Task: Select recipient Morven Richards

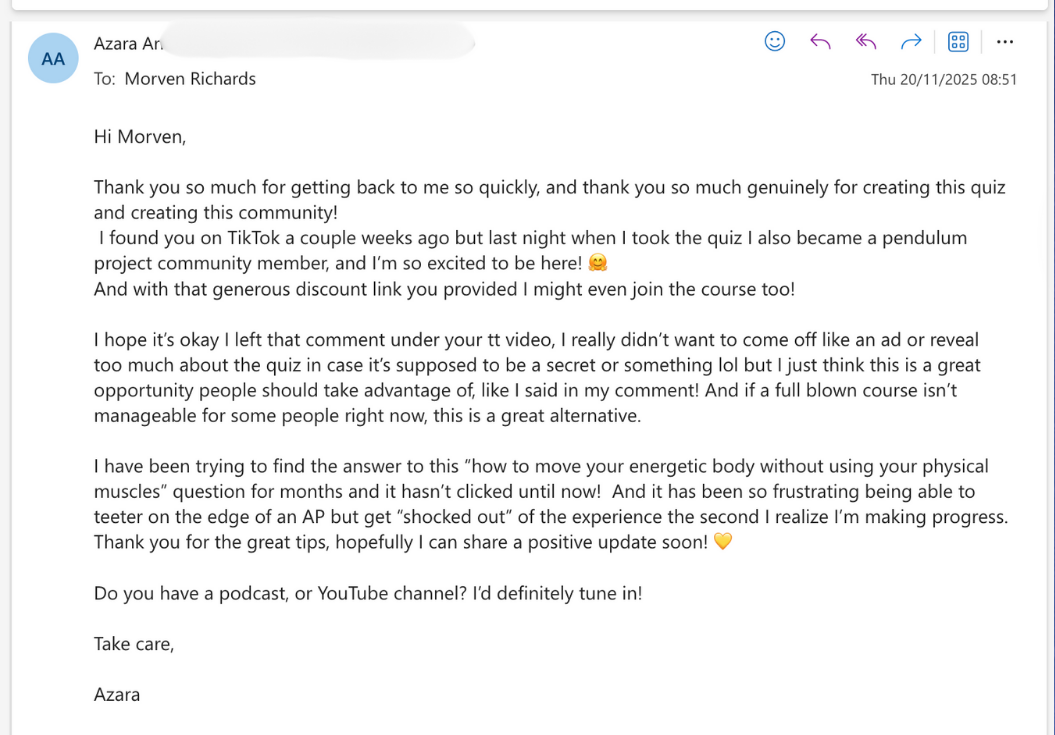Action: pos(190,79)
